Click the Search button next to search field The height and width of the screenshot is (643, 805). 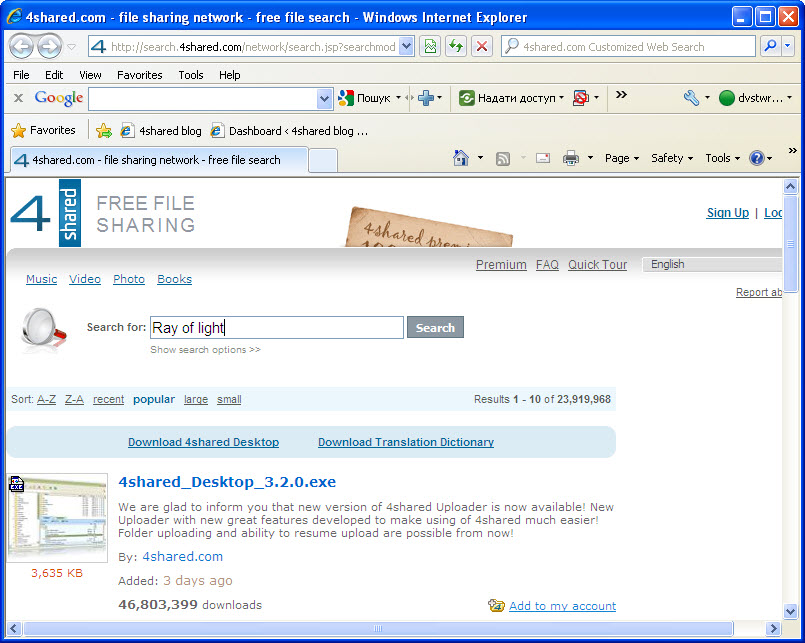435,328
